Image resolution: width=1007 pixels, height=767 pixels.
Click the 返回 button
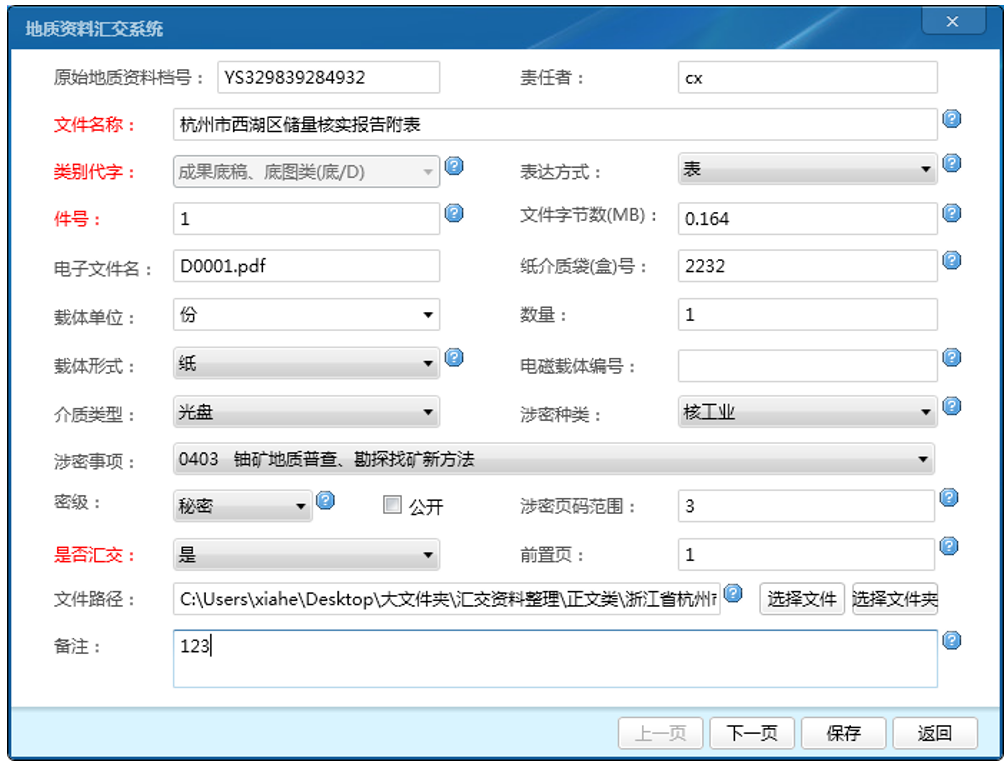click(x=935, y=733)
